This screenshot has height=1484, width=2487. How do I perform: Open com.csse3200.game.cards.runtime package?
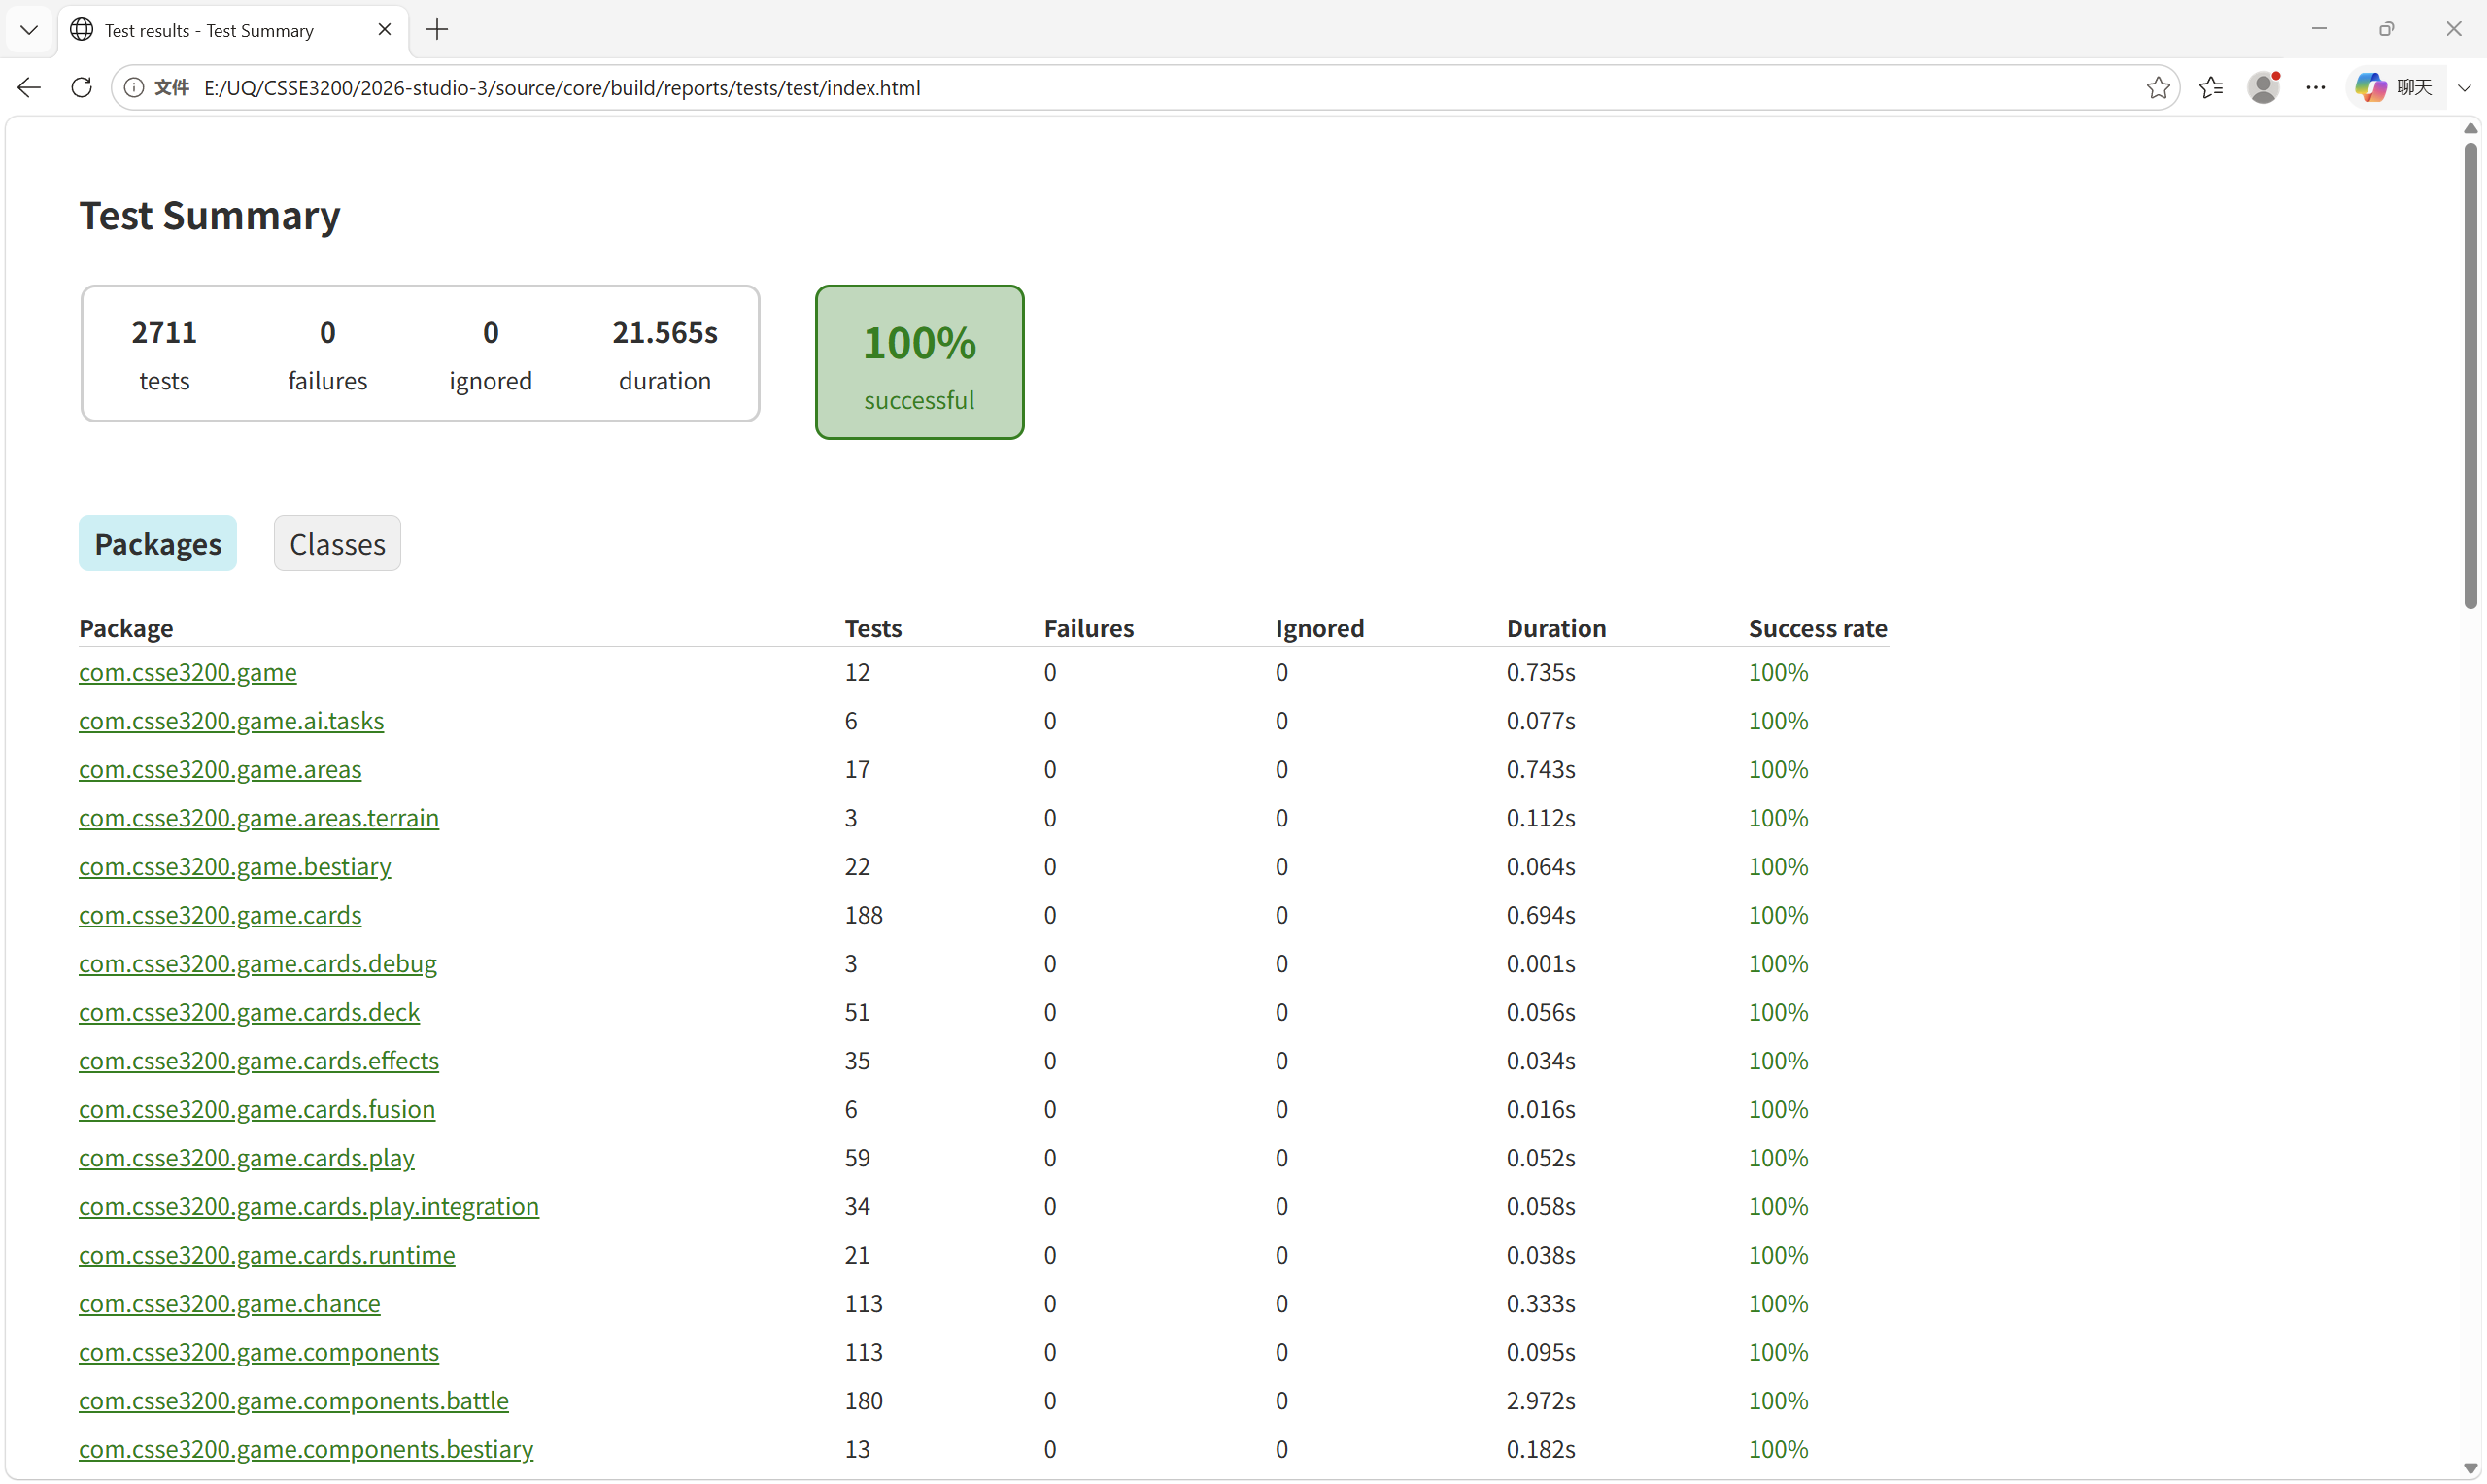267,1254
